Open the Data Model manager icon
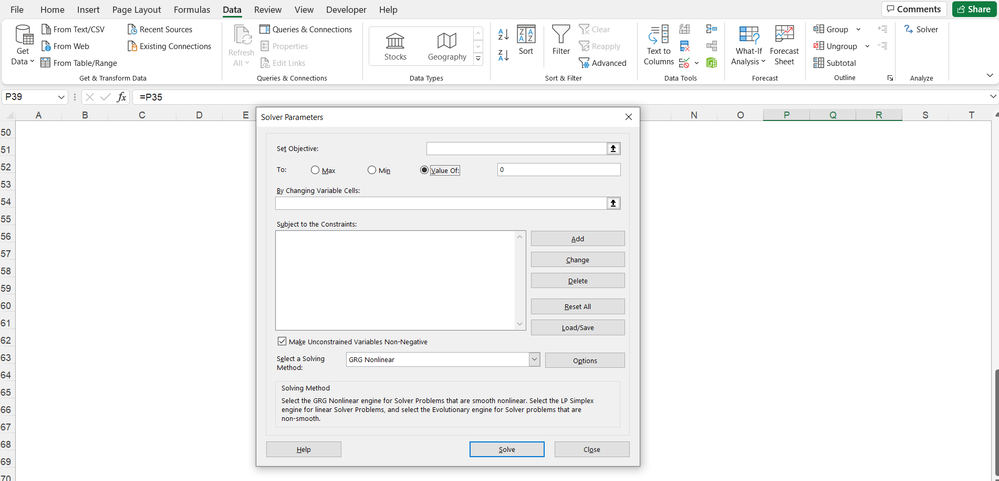 [712, 62]
